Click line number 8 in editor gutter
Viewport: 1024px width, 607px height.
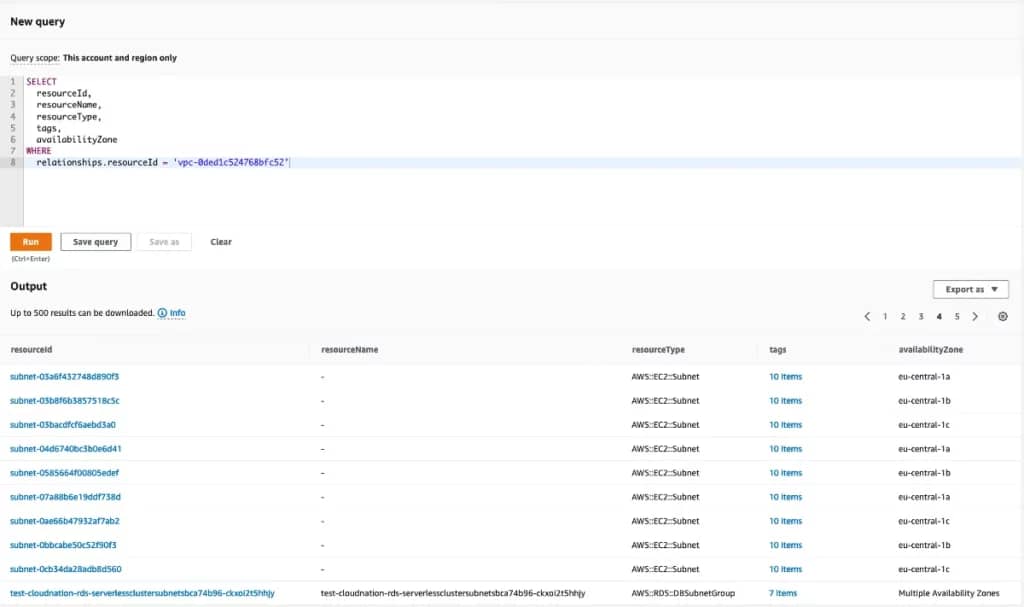click(12, 163)
